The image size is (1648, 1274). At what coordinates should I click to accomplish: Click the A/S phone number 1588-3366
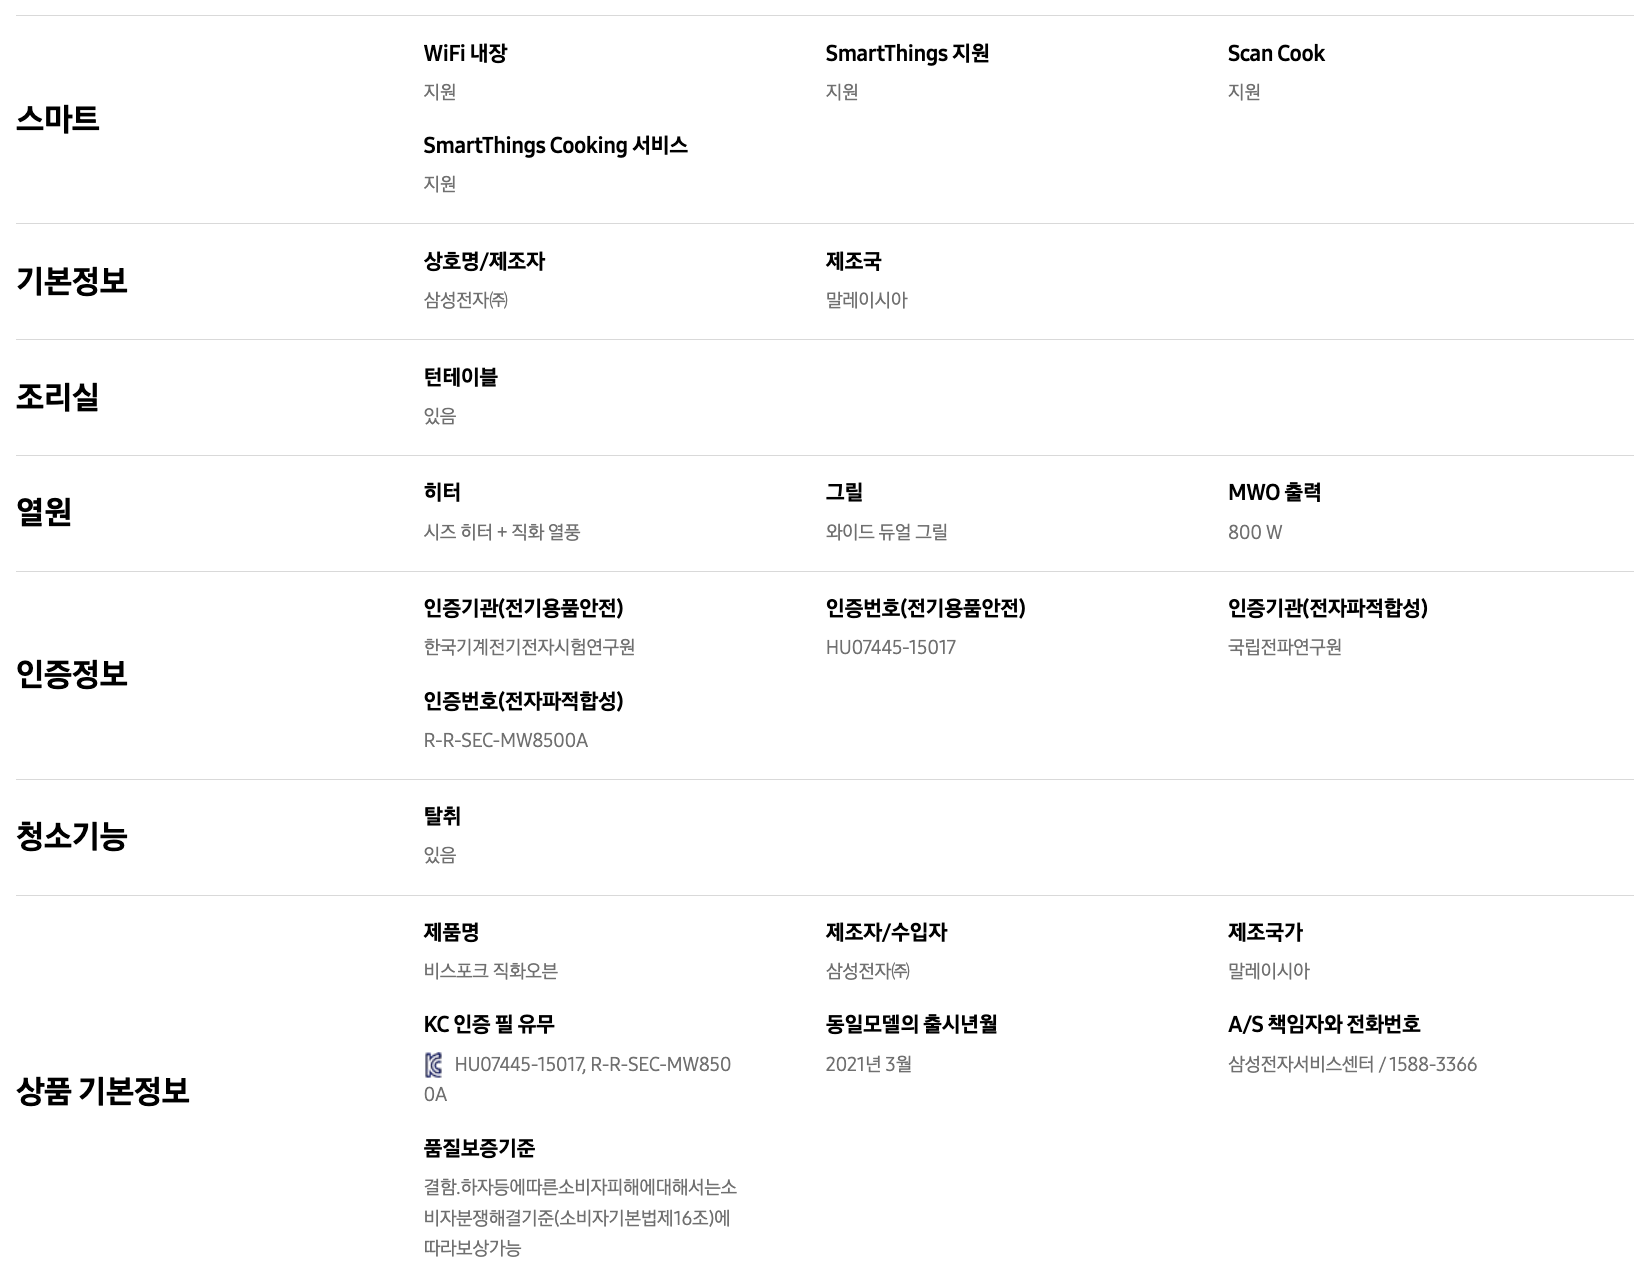(x=1432, y=1064)
